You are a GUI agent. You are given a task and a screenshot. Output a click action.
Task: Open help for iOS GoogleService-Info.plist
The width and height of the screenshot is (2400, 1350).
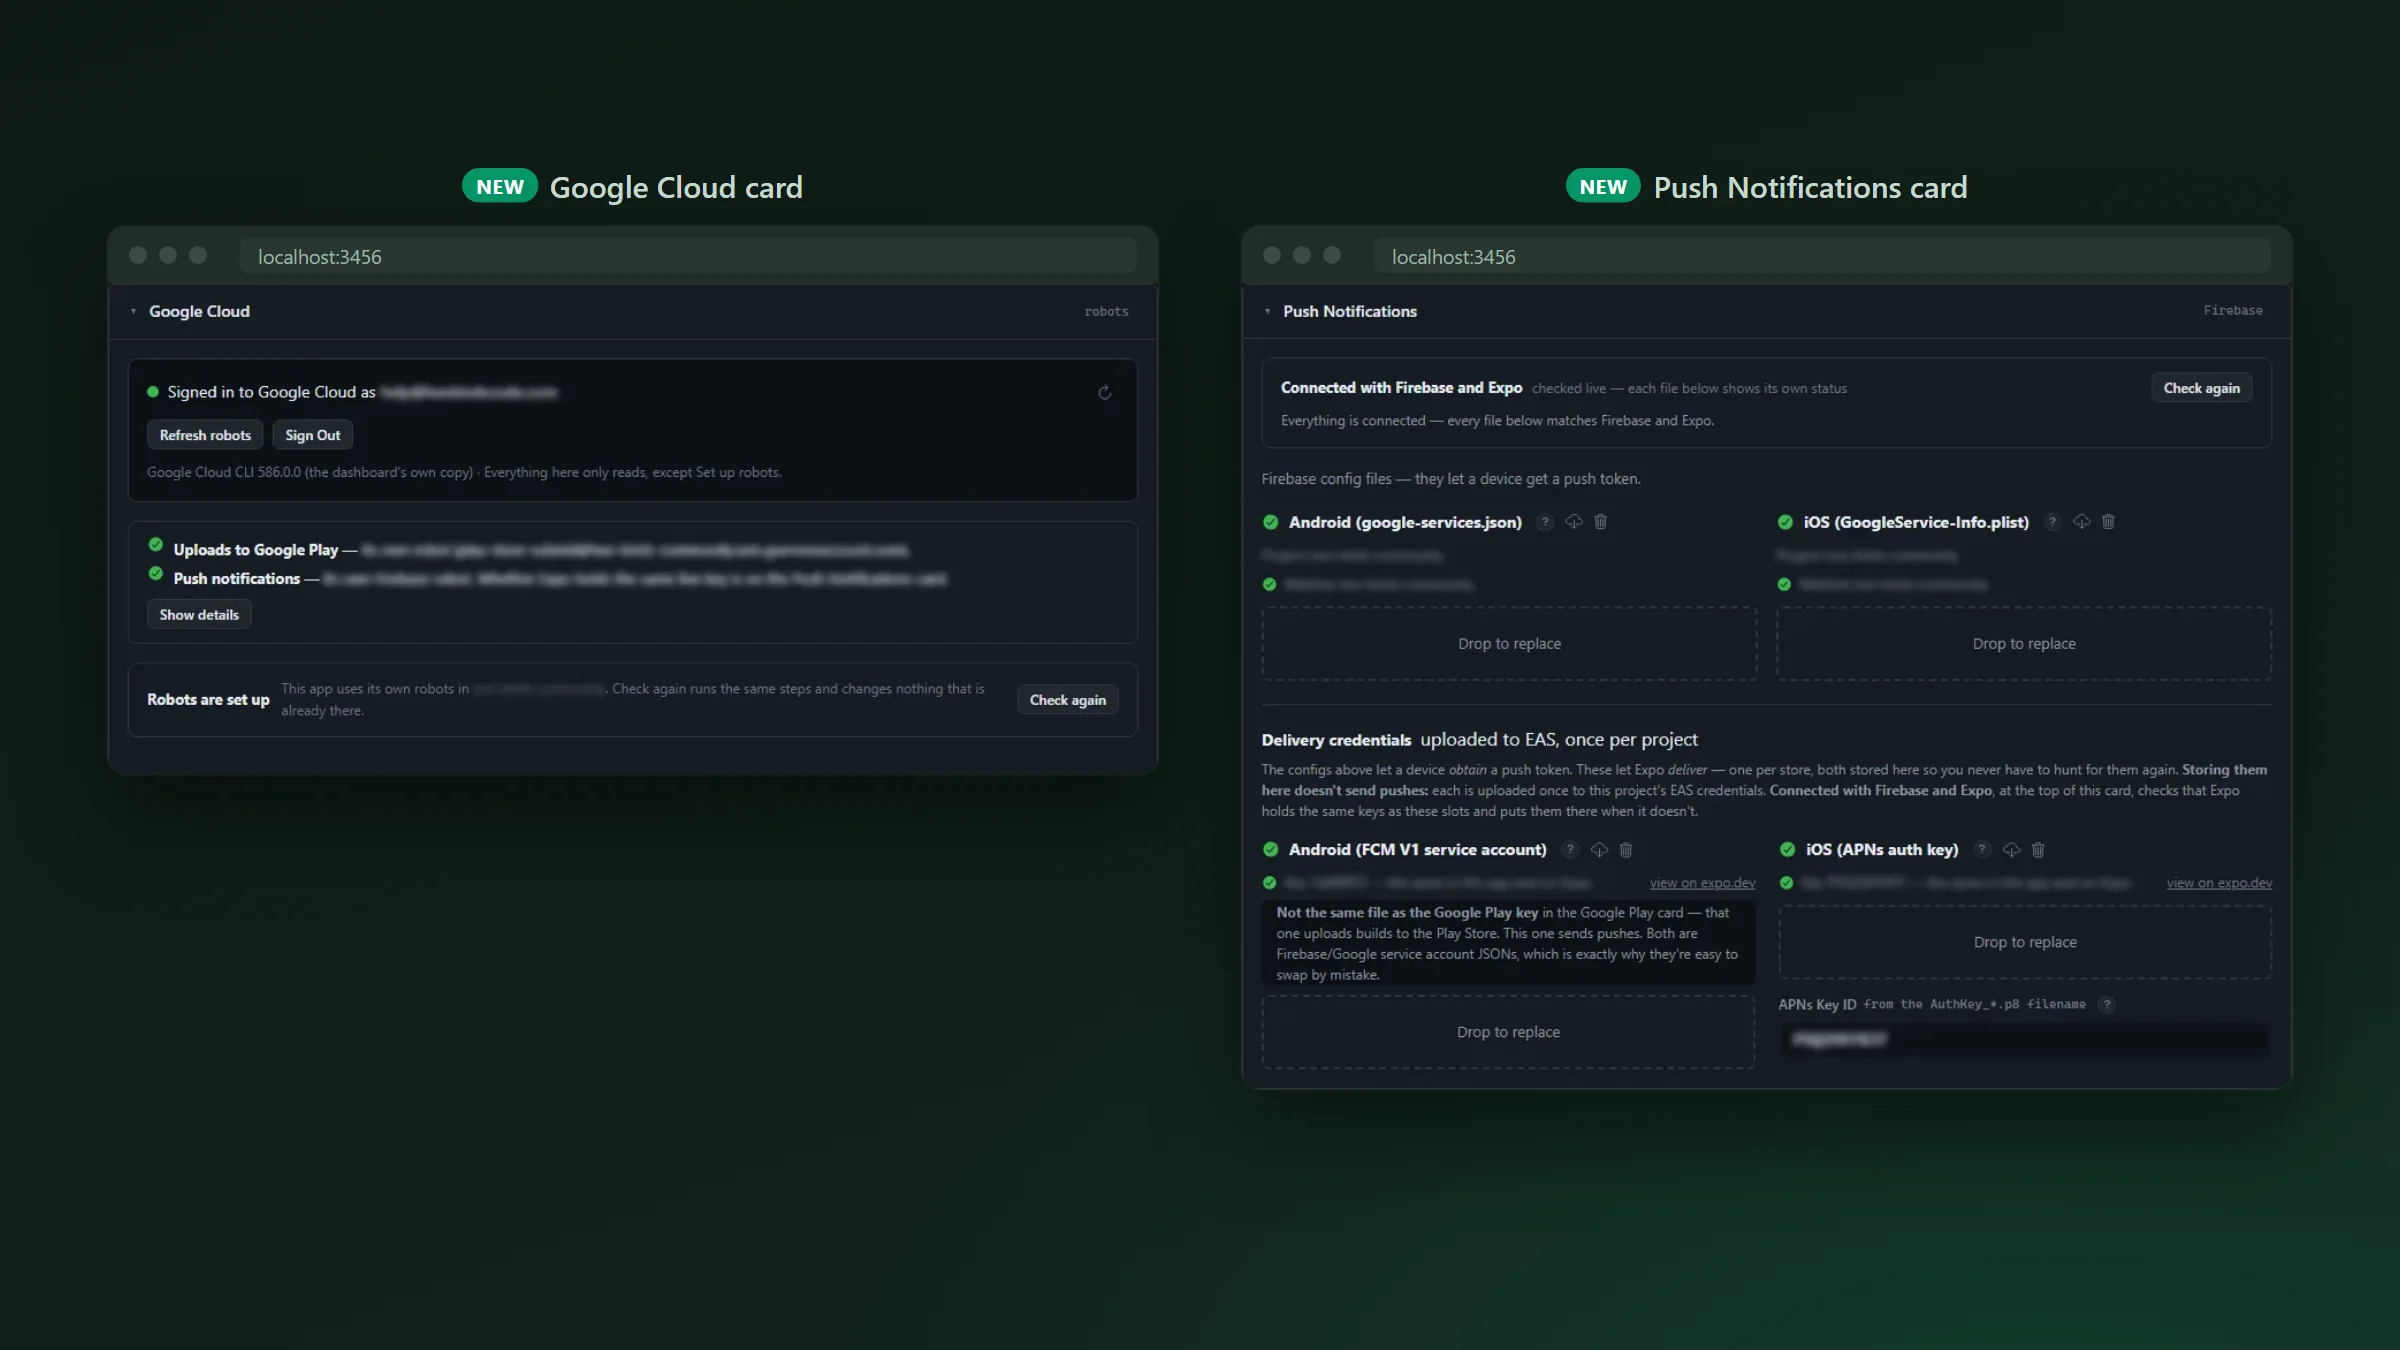click(x=2052, y=522)
